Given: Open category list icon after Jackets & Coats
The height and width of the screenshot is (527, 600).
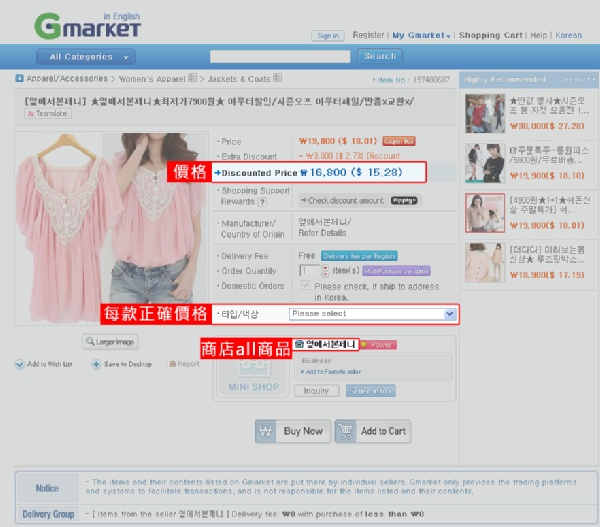Looking at the screenshot, I should point(277,78).
